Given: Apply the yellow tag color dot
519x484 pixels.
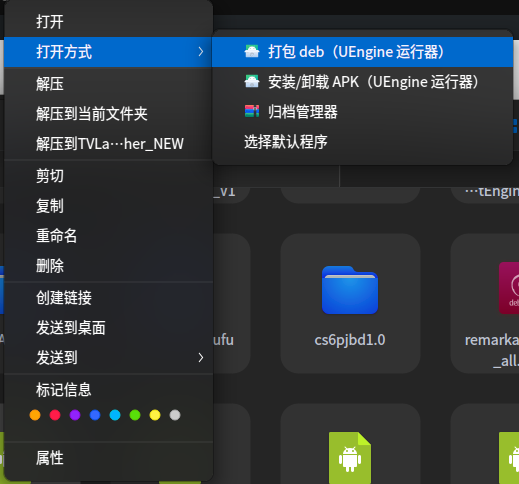Looking at the screenshot, I should 155,415.
